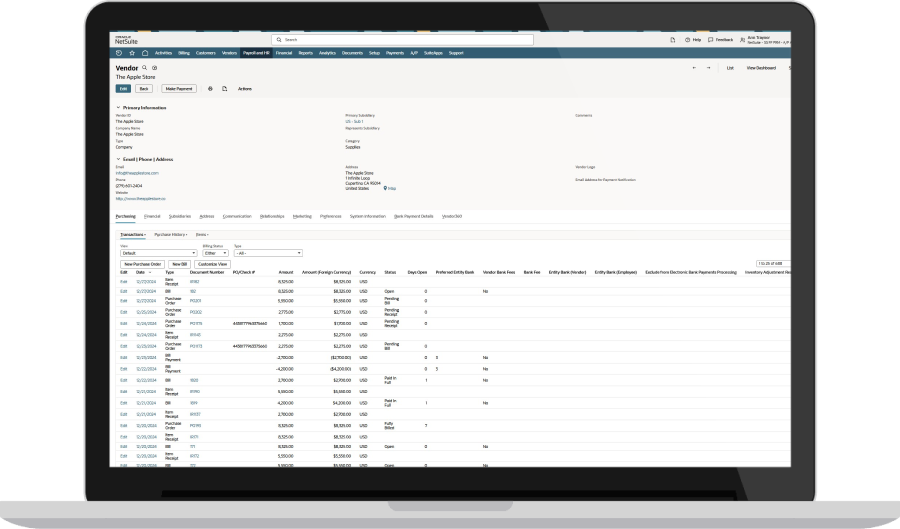Switch to the Financial subtab

[x=152, y=216]
